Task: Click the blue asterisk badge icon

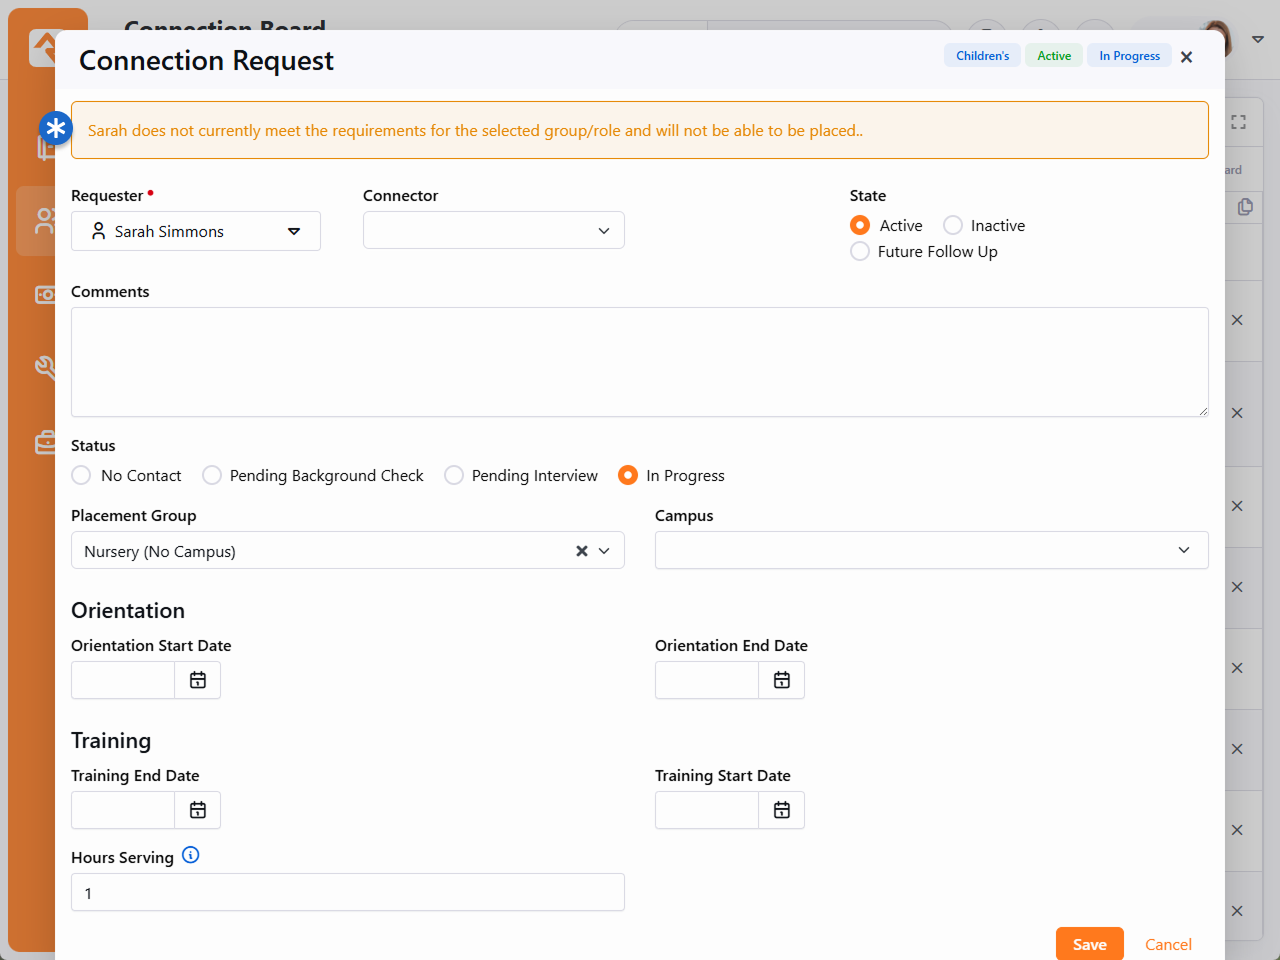Action: [x=56, y=128]
